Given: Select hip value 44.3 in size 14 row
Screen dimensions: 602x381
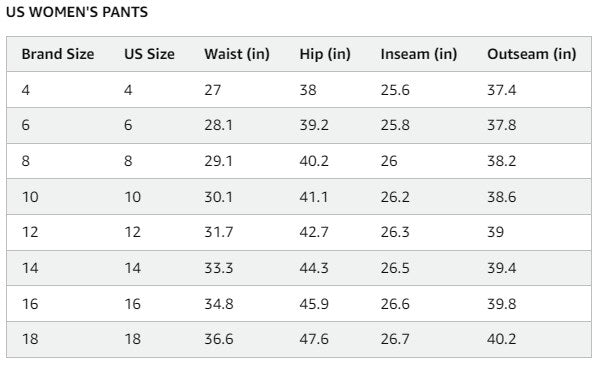Looking at the screenshot, I should (x=314, y=268).
